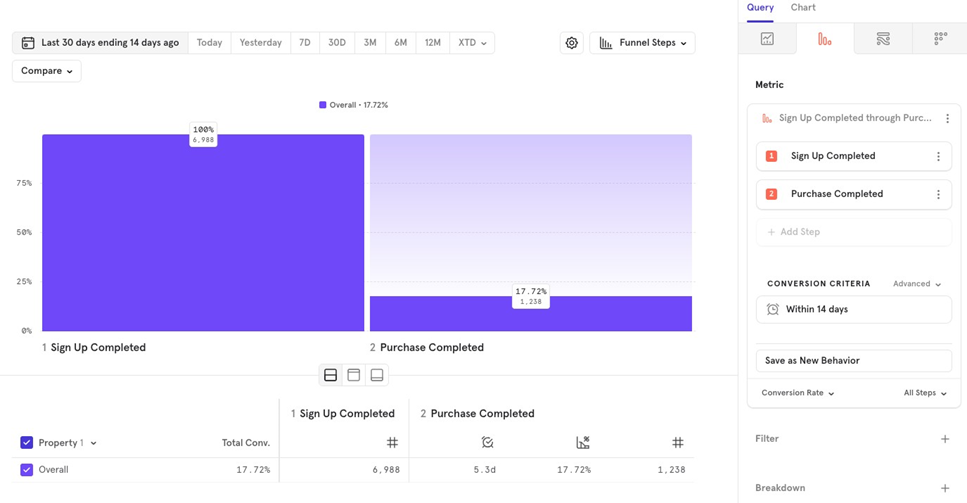Switch to the split chart and table layout
967x503 pixels.
[330, 375]
